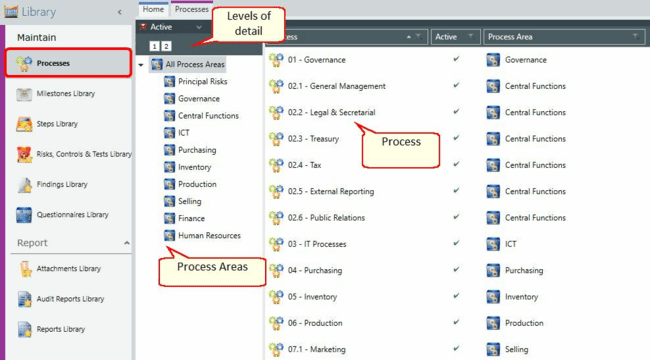Click the Inventory tree item icon
The image size is (650, 360).
pos(169,167)
